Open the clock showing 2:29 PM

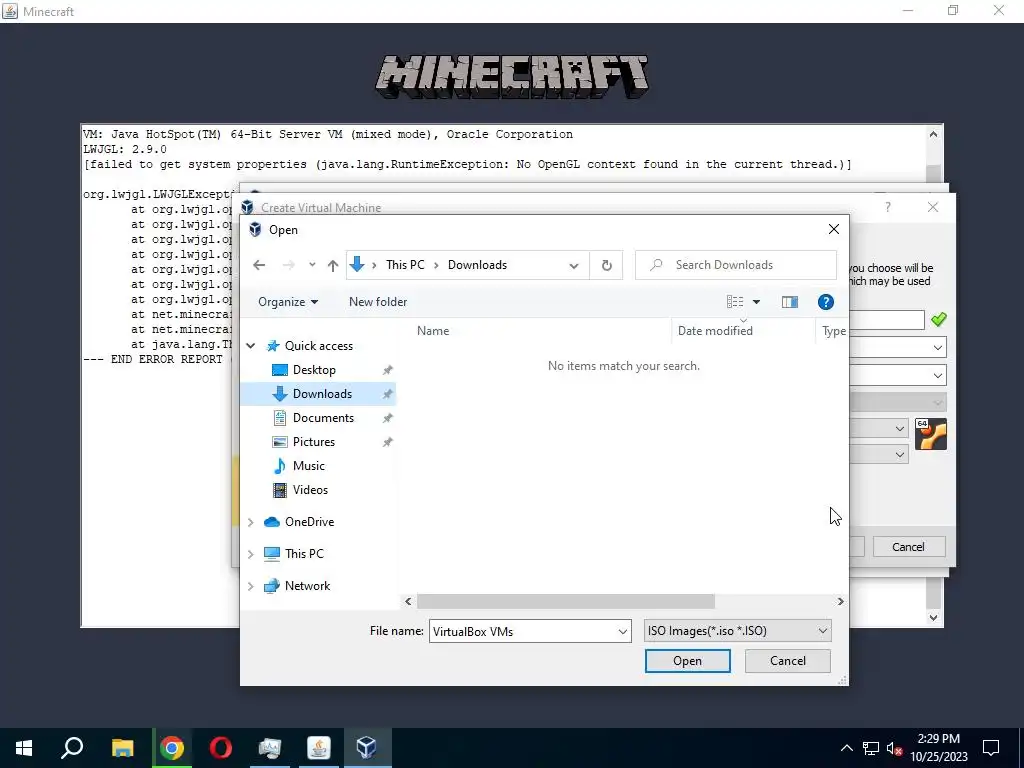pyautogui.click(x=938, y=748)
